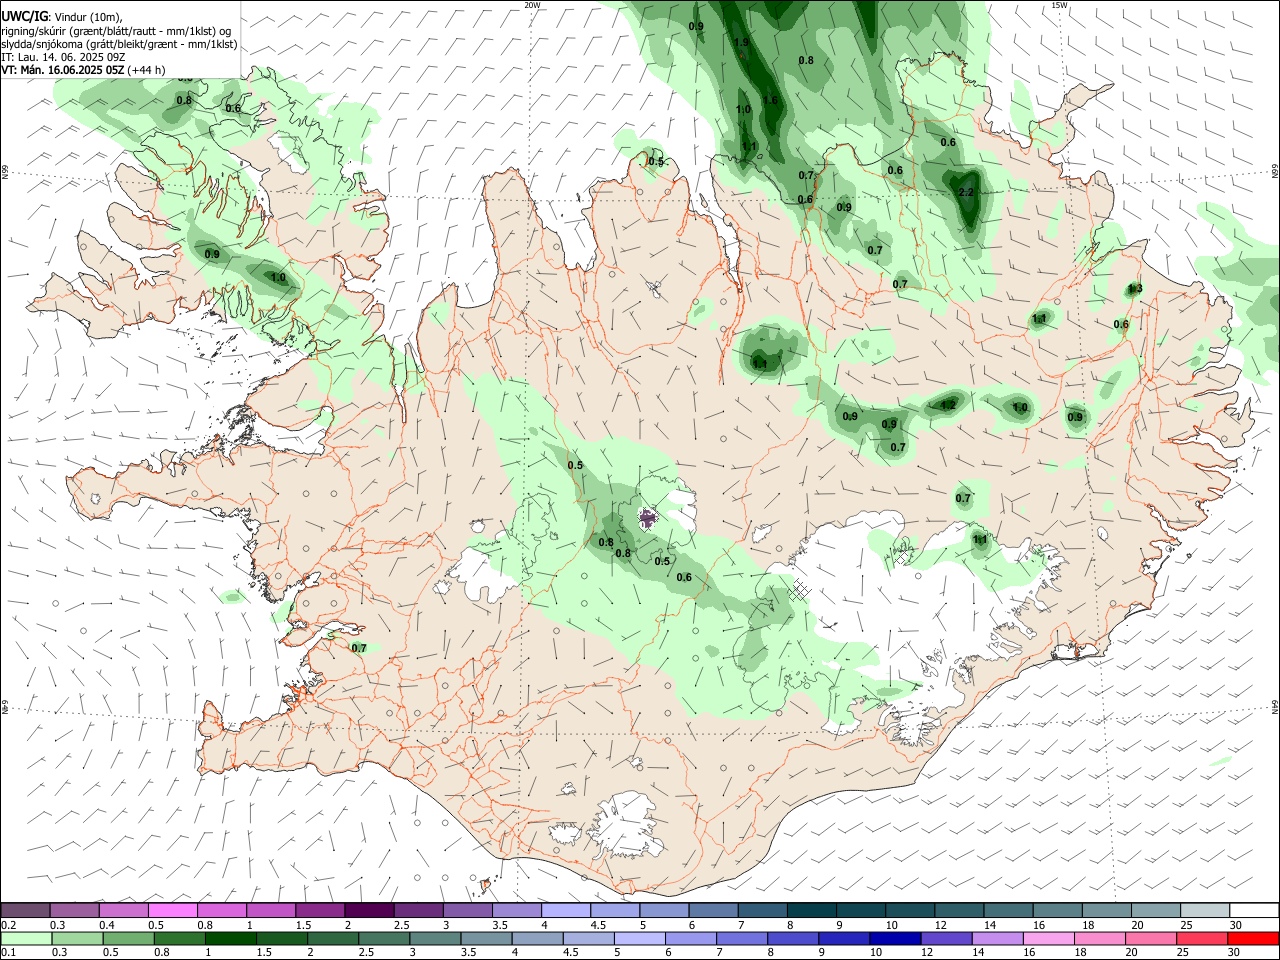Click the darkest purple snow swatch between 2 and 2.5
This screenshot has height=960, width=1280.
369,910
